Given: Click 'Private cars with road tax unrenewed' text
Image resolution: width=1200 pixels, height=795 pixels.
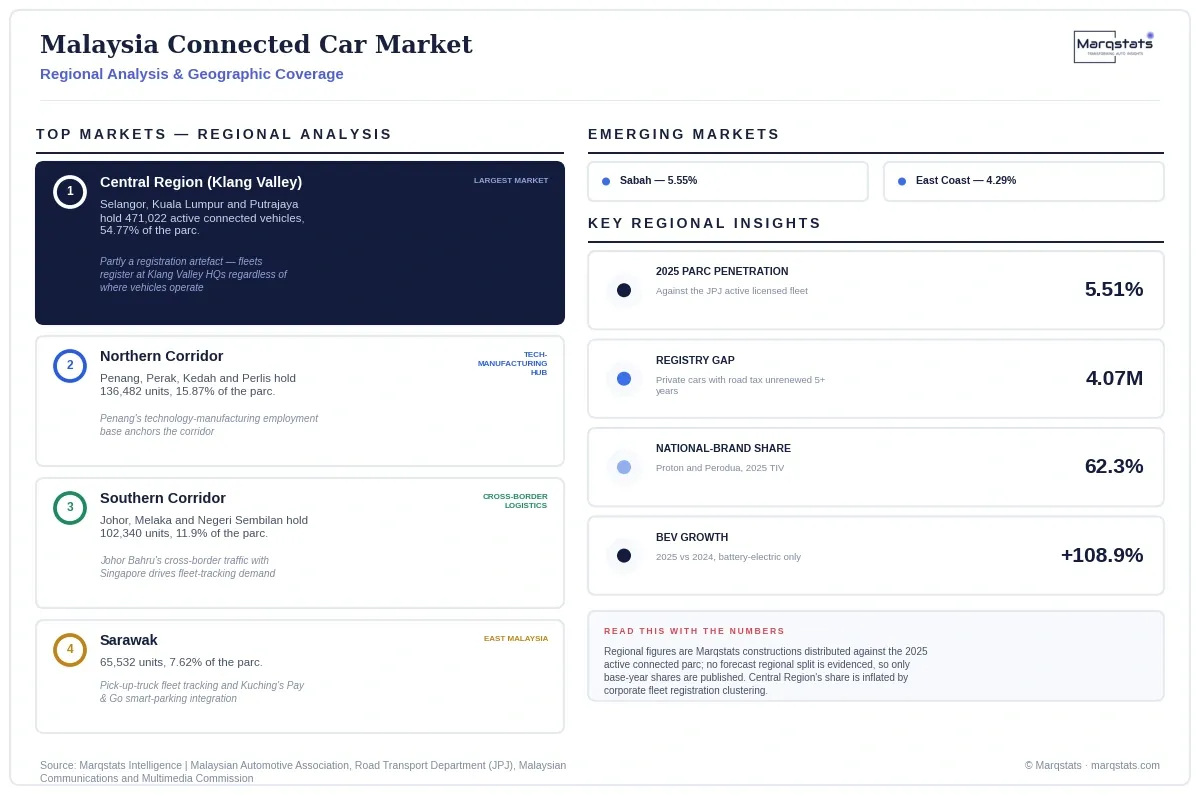Looking at the screenshot, I should pyautogui.click(x=740, y=385).
